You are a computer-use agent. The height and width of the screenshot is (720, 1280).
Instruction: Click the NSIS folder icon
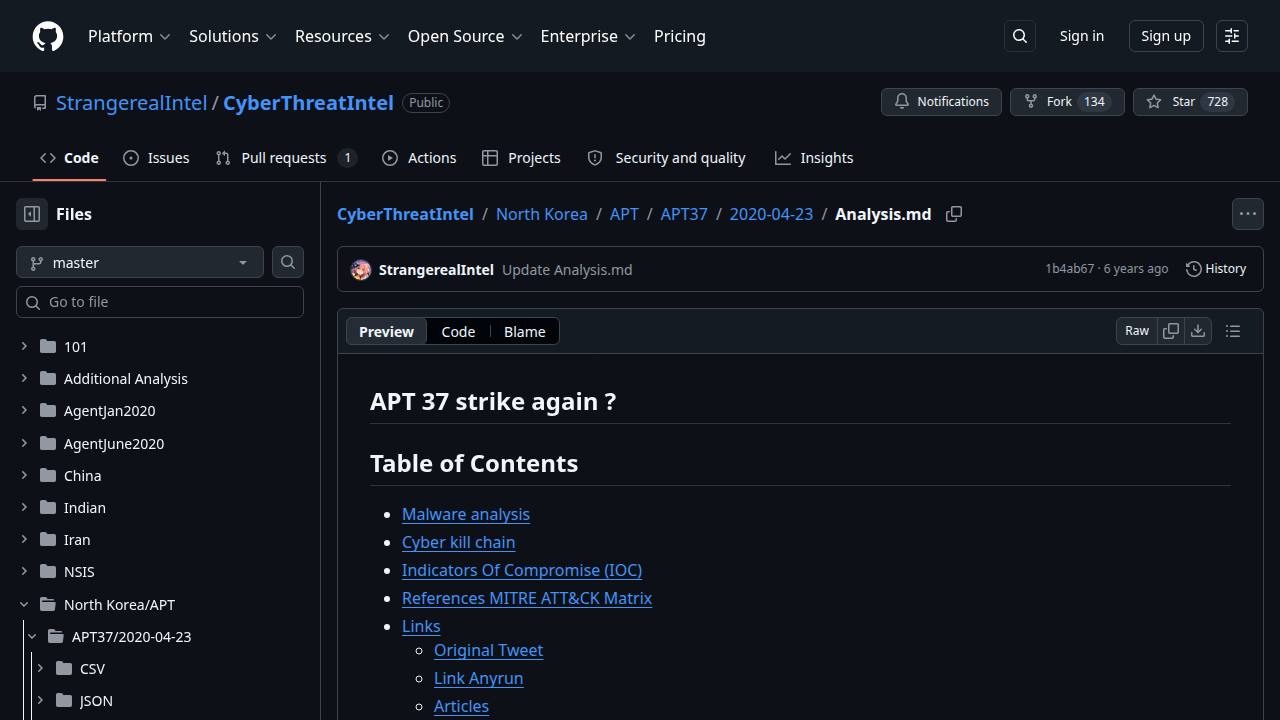pos(48,571)
